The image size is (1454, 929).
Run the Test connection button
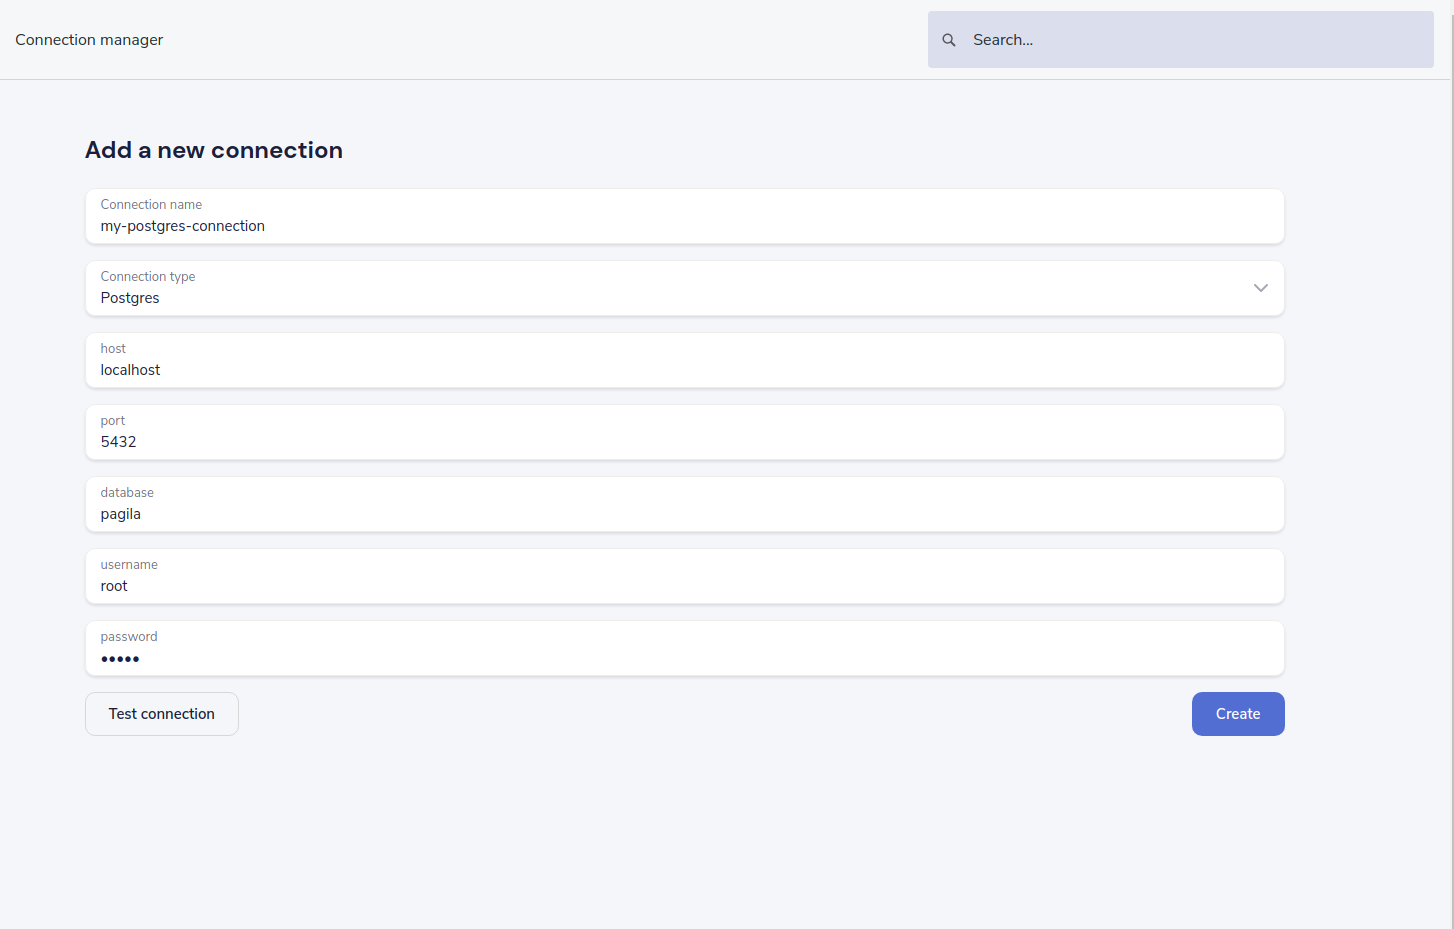pos(162,714)
